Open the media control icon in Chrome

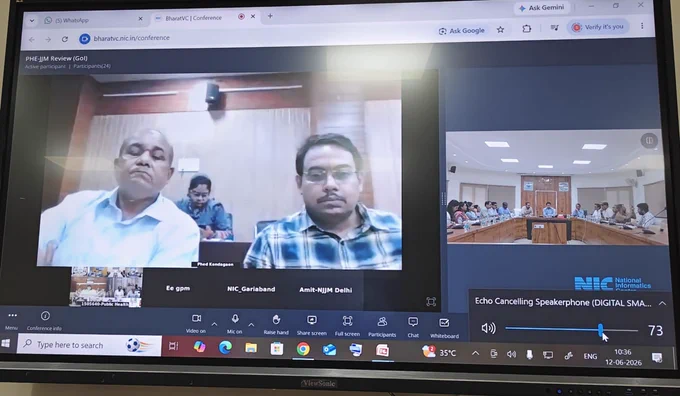[554, 28]
